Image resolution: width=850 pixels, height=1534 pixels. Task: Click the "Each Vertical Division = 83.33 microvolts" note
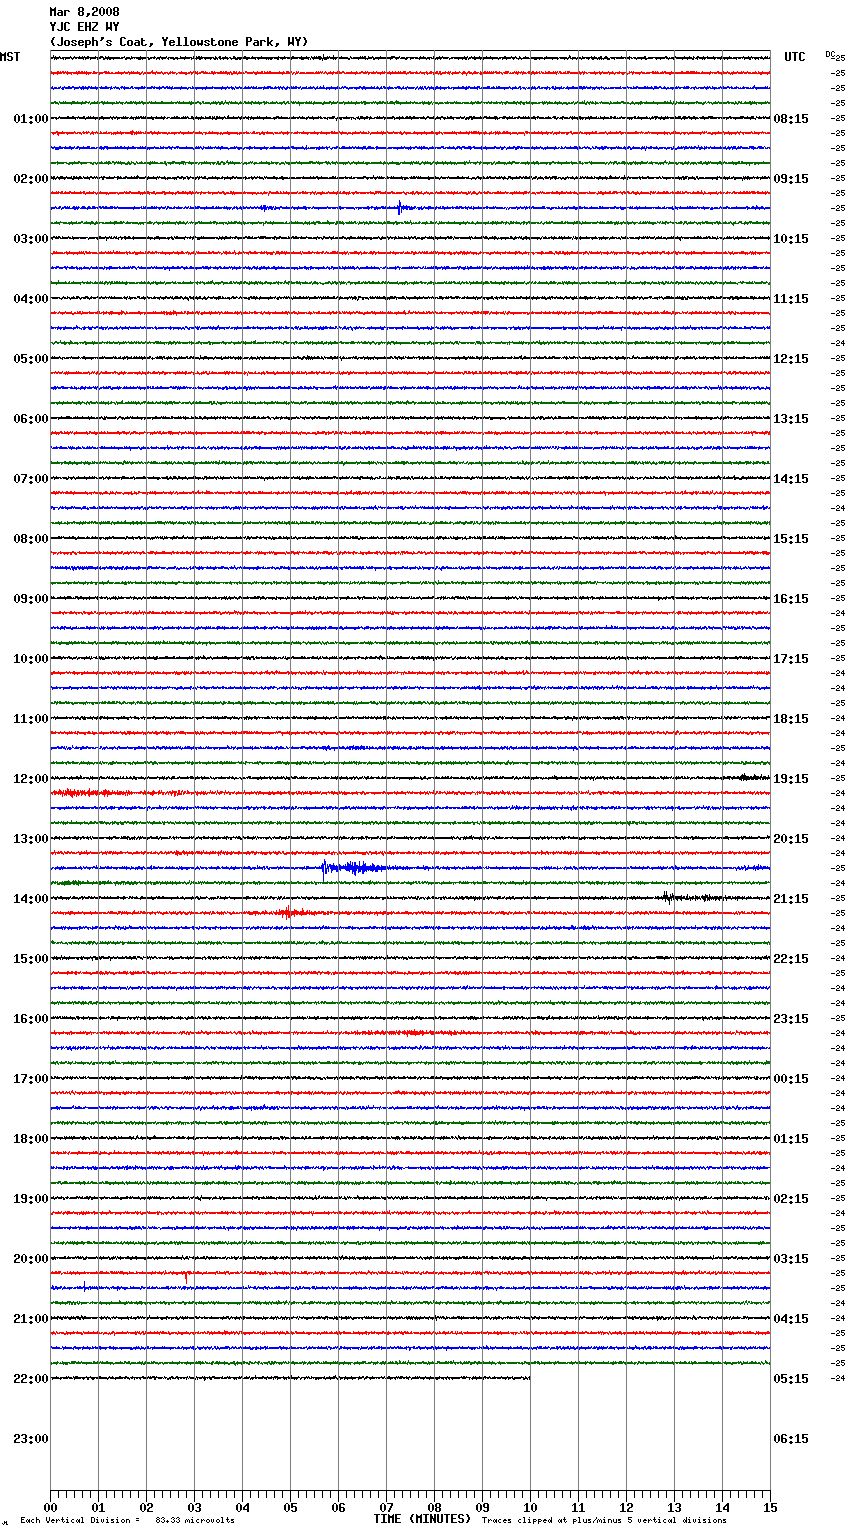tap(127, 1521)
